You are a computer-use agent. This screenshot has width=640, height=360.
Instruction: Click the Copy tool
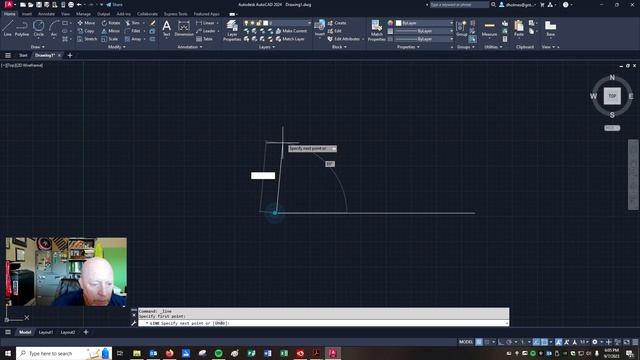[86, 31]
